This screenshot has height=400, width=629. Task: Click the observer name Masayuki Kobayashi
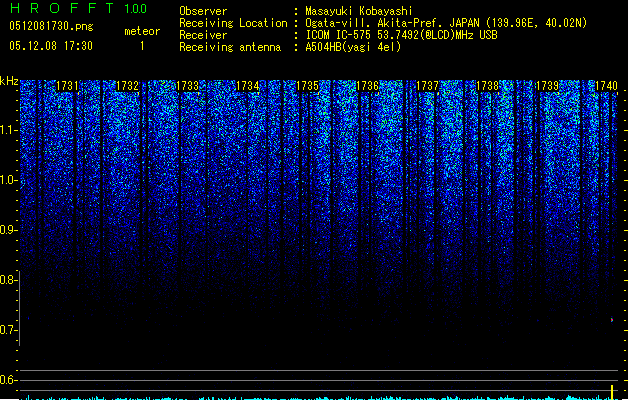click(x=359, y=11)
